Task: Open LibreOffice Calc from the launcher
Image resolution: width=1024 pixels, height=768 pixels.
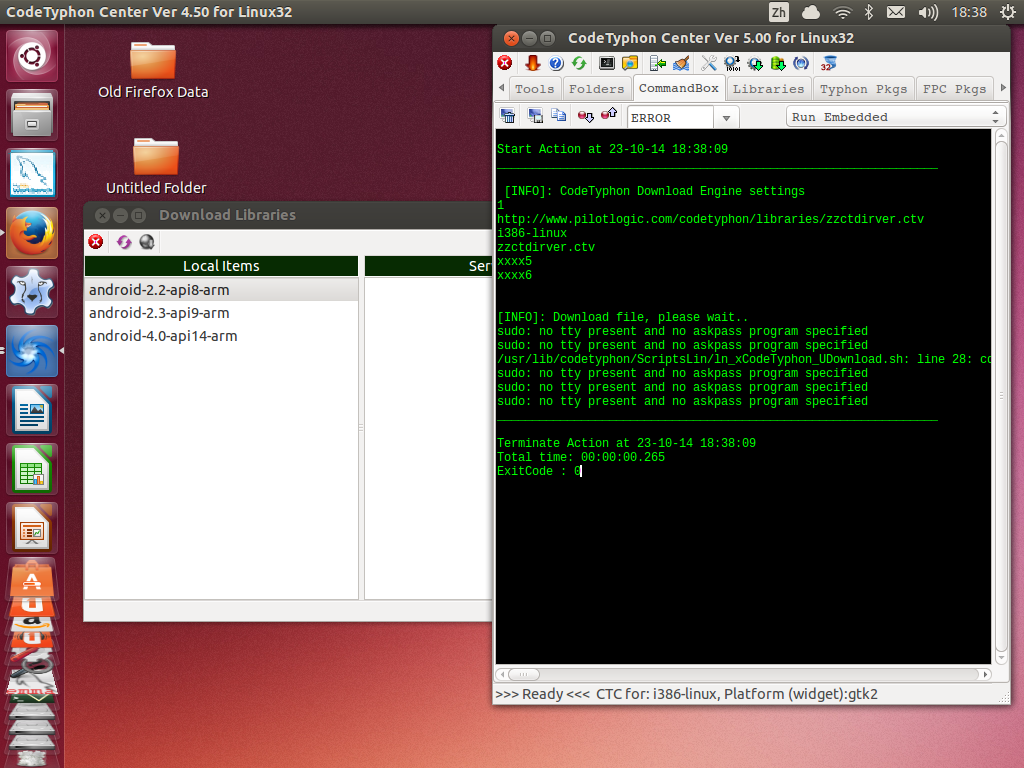Action: 32,469
